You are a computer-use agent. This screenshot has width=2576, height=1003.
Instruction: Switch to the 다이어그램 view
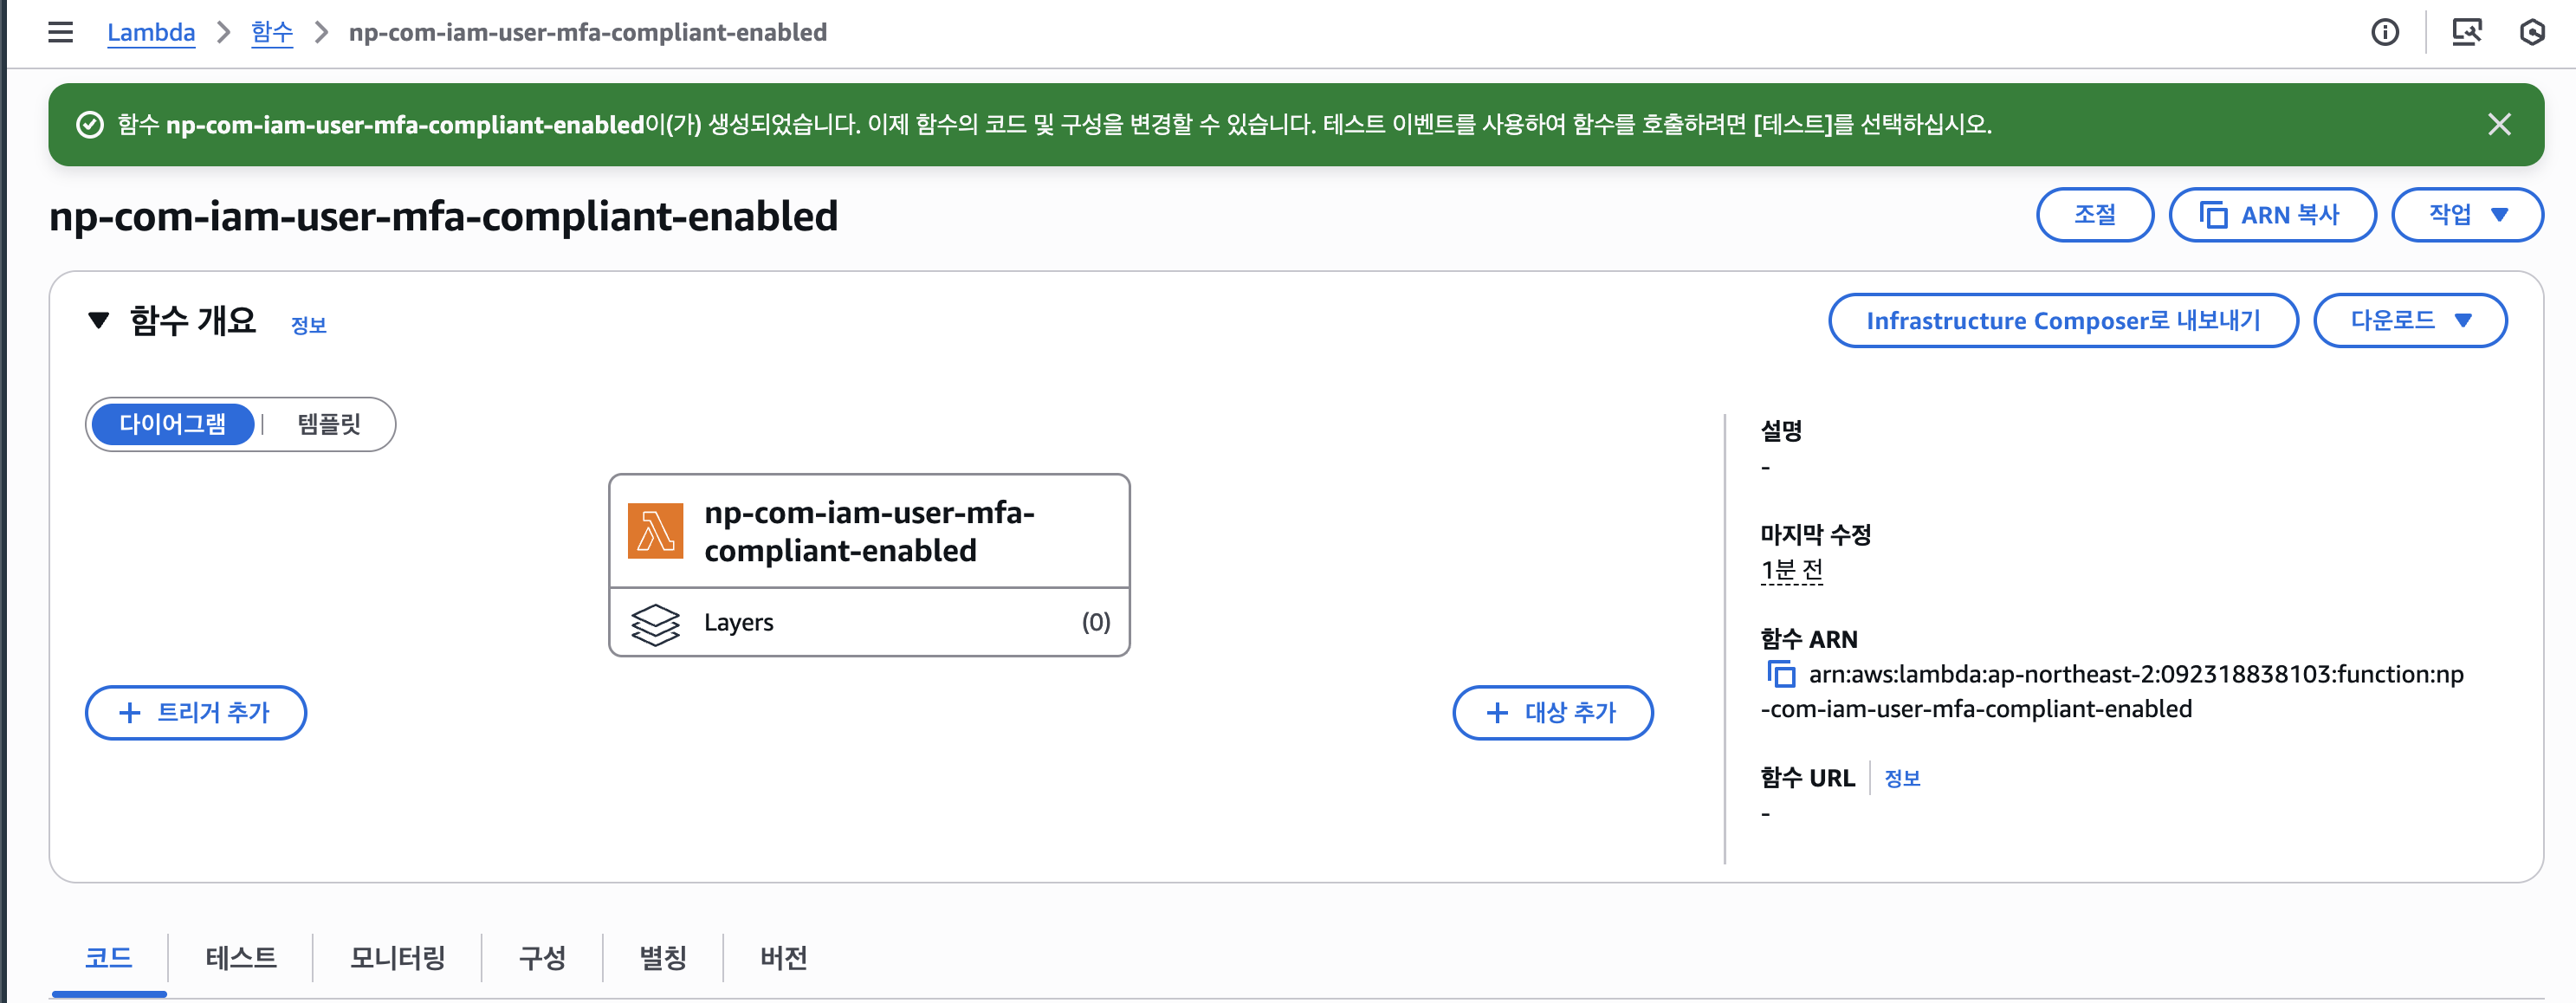[x=172, y=424]
